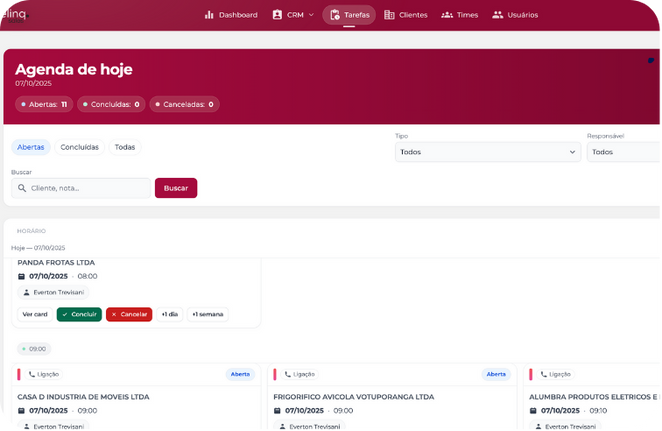Click the green Concluir button
Viewport: 662px width, 431px height.
79,314
